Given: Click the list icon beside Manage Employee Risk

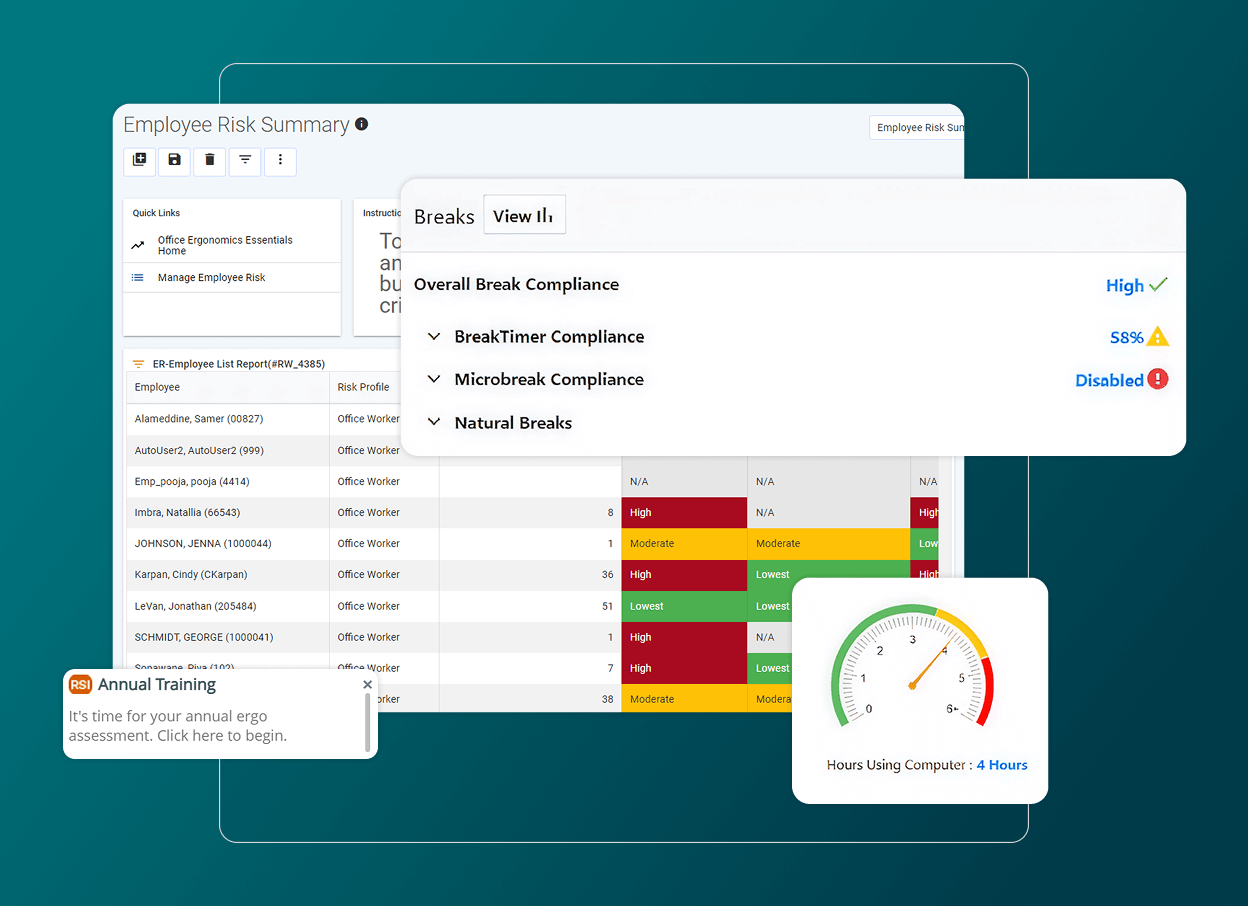Looking at the screenshot, I should tap(141, 277).
